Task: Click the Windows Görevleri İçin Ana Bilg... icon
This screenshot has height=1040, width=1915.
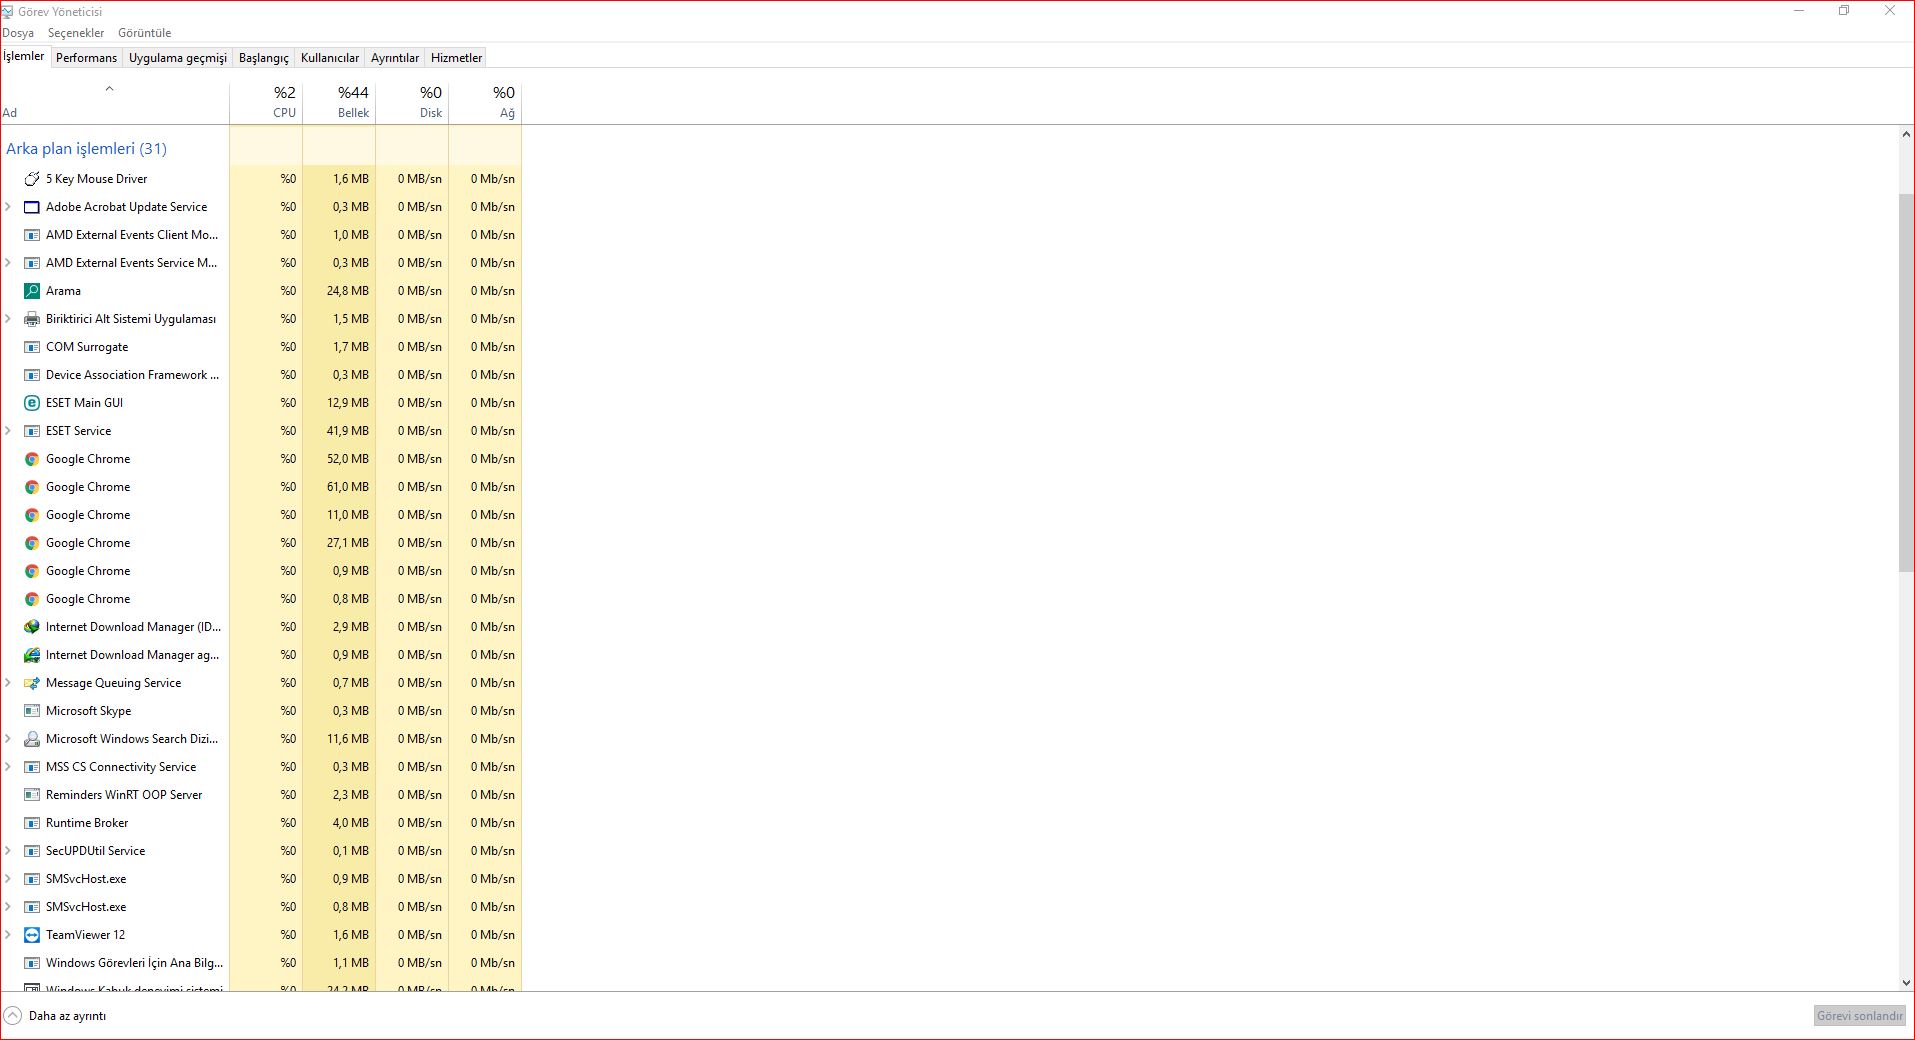Action: pos(32,963)
